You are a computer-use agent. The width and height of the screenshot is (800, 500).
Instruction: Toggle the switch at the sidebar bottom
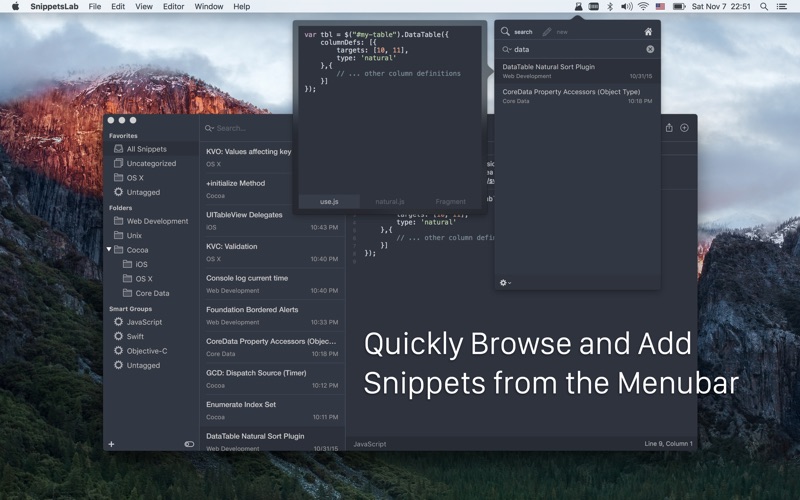point(189,444)
